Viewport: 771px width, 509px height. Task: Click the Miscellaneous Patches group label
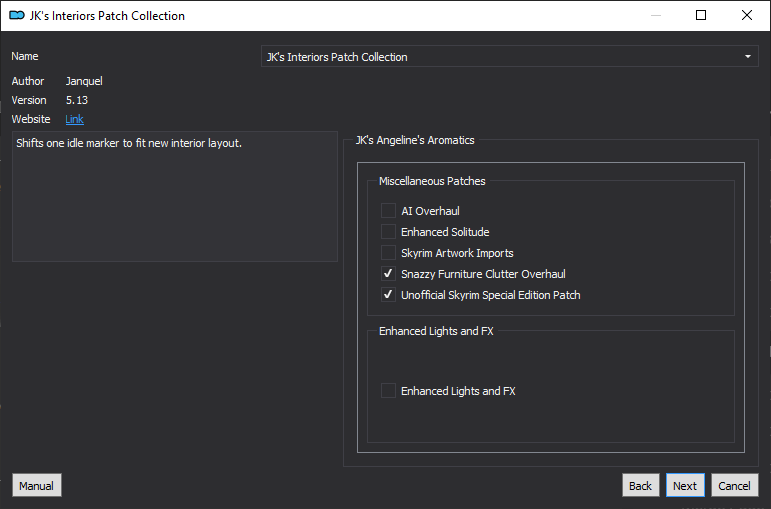[x=432, y=181]
